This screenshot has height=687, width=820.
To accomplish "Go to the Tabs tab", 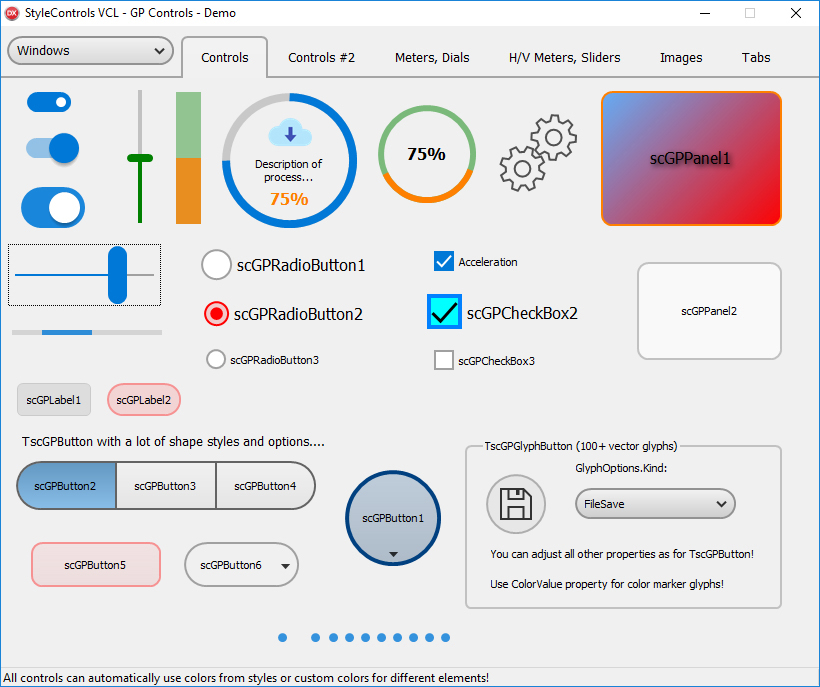I will tap(756, 58).
